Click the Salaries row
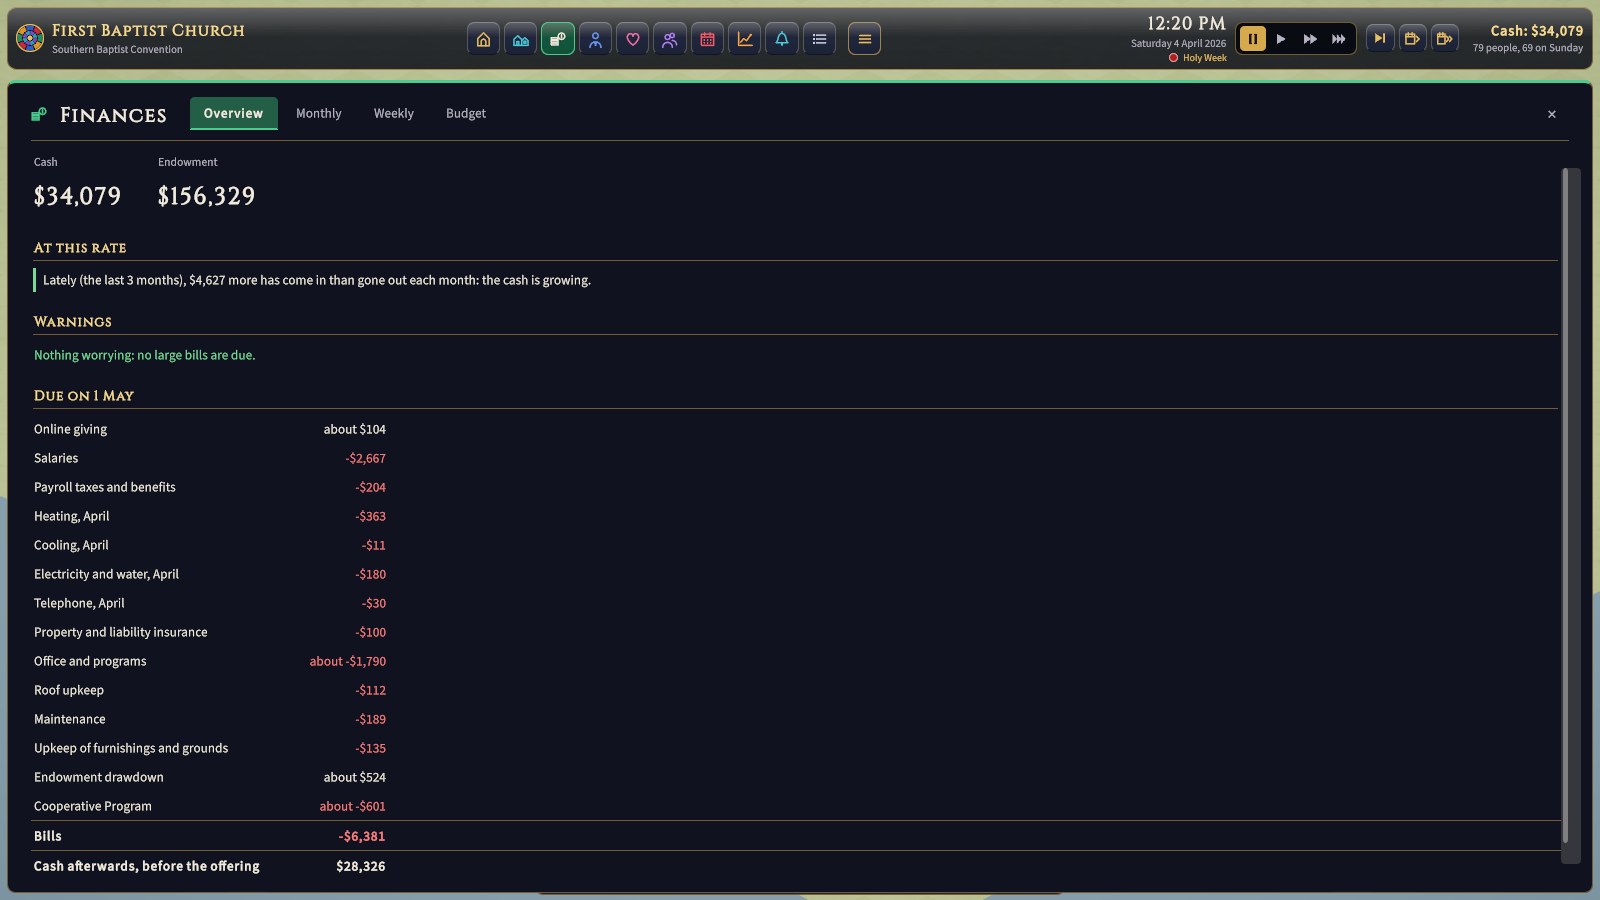The width and height of the screenshot is (1600, 900). coord(210,458)
